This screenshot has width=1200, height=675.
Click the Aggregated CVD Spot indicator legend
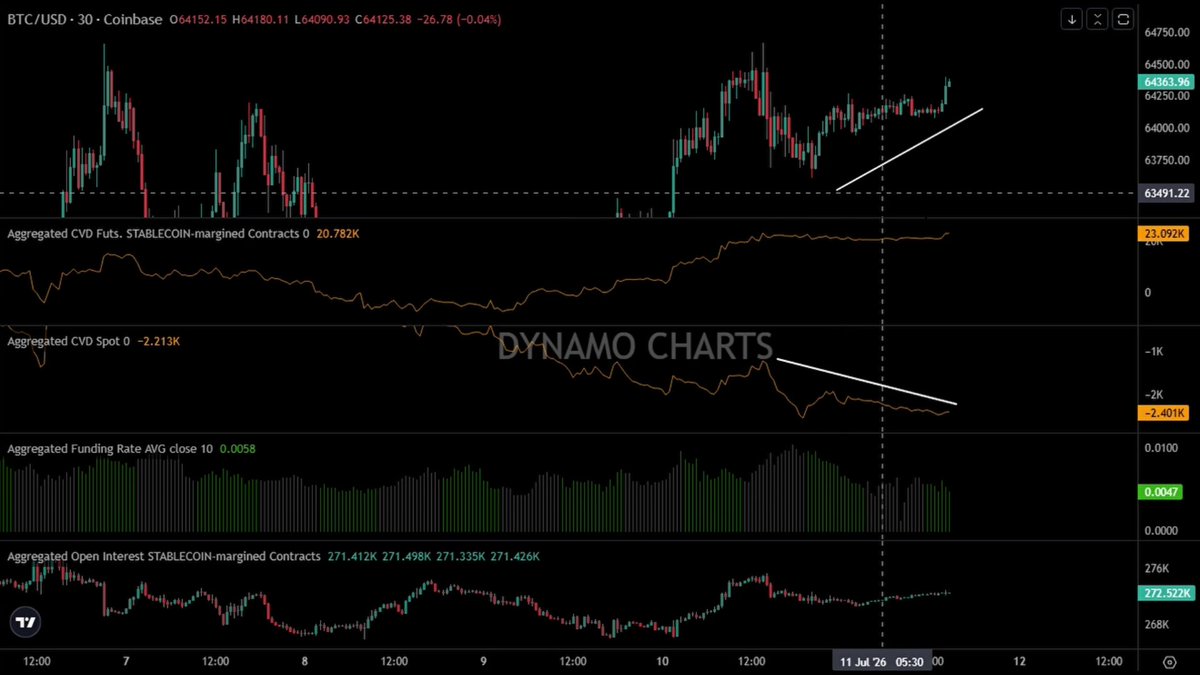[x=69, y=341]
